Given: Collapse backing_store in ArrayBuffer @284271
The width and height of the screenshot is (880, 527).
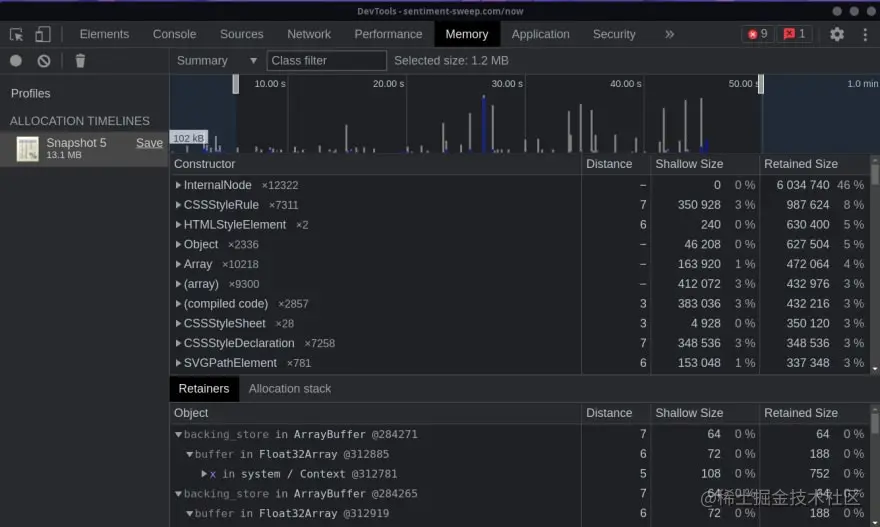Looking at the screenshot, I should pyautogui.click(x=178, y=434).
